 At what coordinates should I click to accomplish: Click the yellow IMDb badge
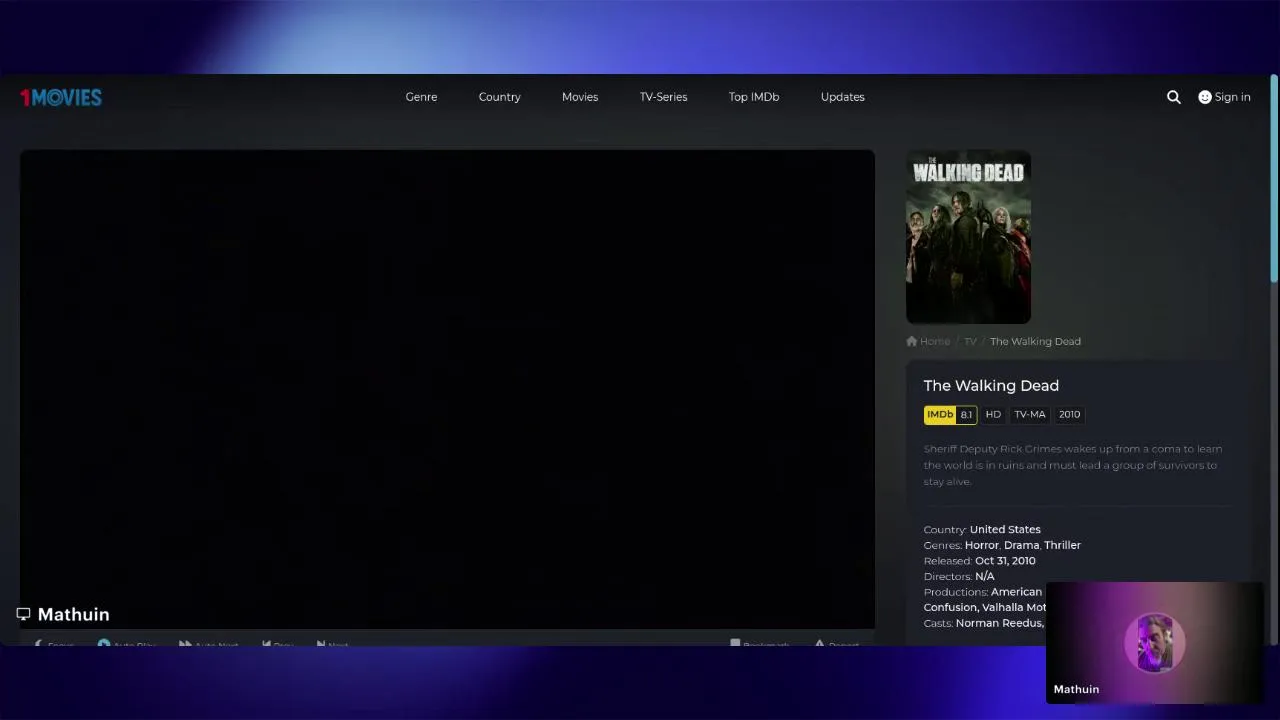(x=940, y=414)
